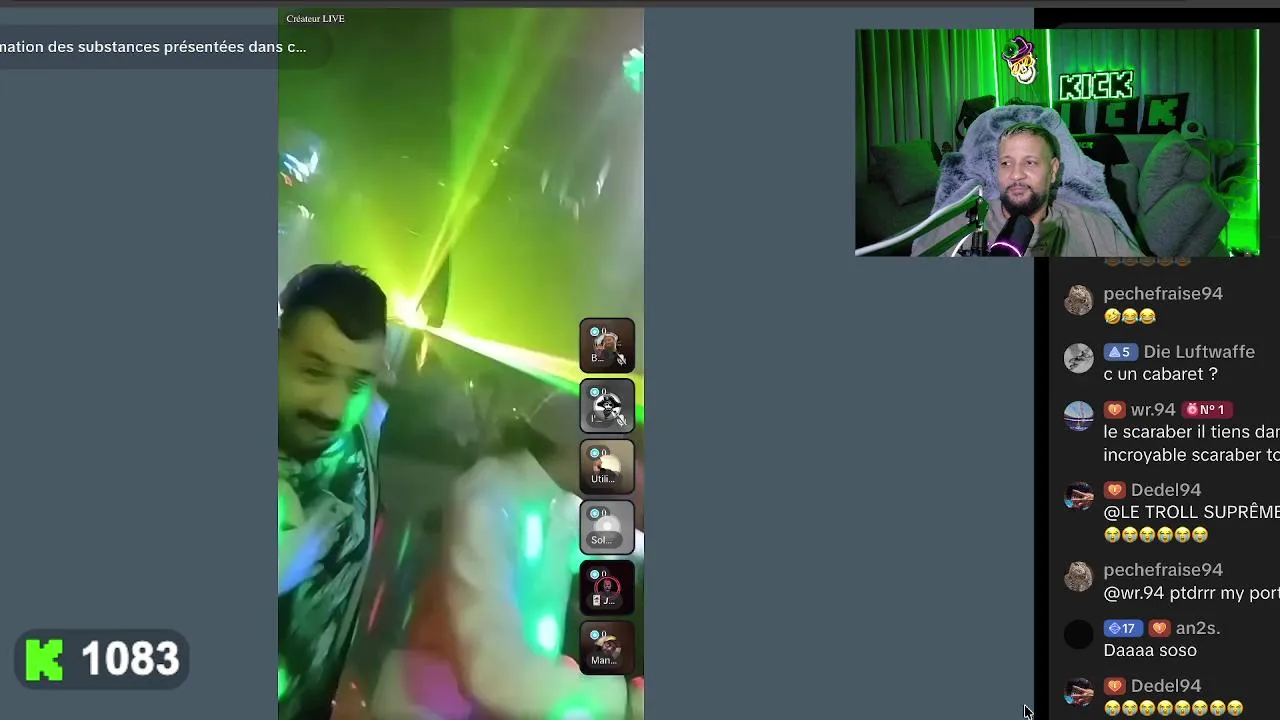Image resolution: width=1280 pixels, height=720 pixels.
Task: Click the main vertical live video
Action: point(461,364)
